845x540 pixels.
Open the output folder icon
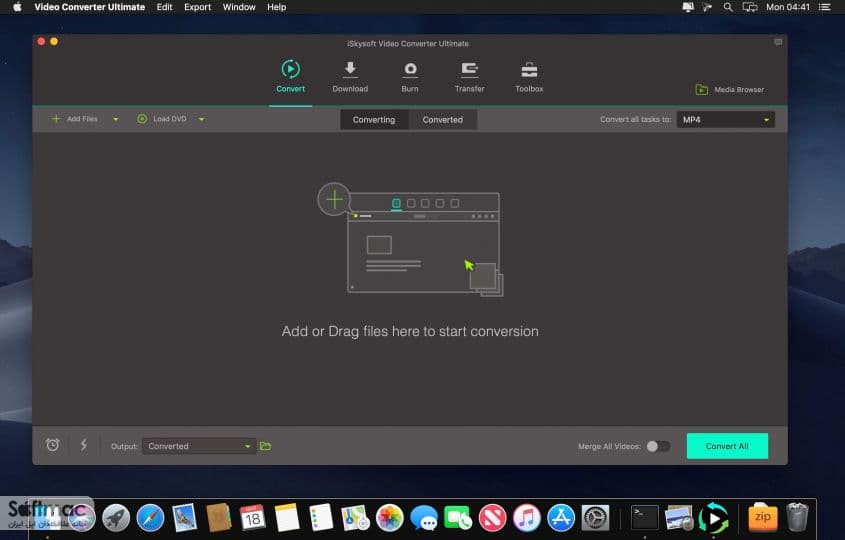pos(266,446)
